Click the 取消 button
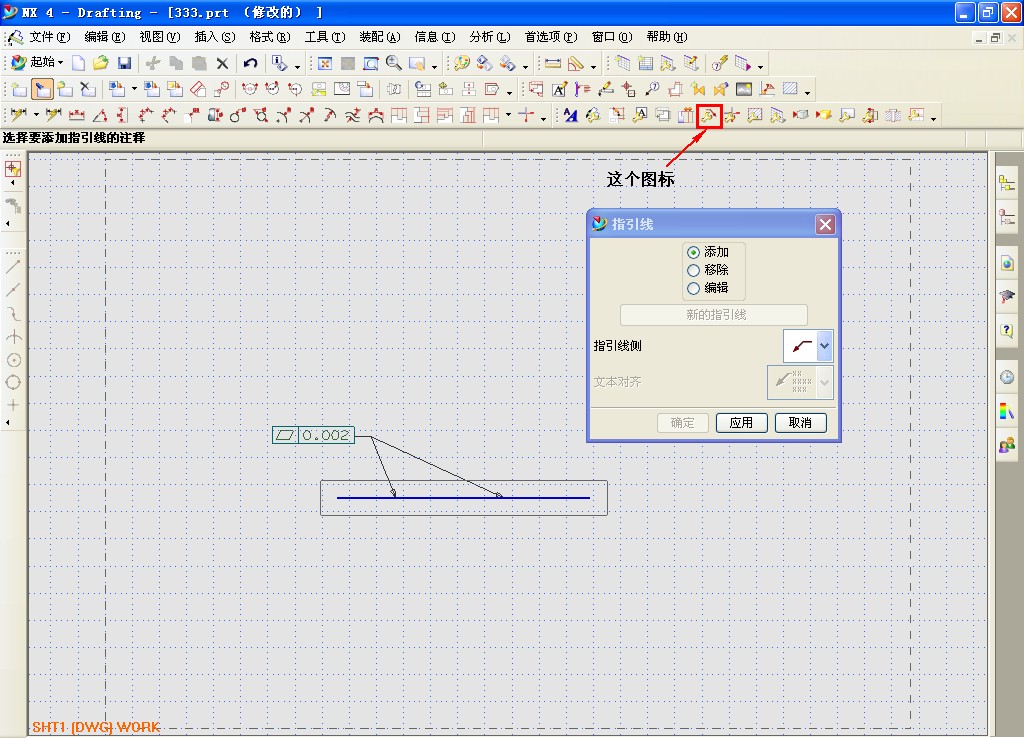The height and width of the screenshot is (738, 1024). click(x=801, y=423)
